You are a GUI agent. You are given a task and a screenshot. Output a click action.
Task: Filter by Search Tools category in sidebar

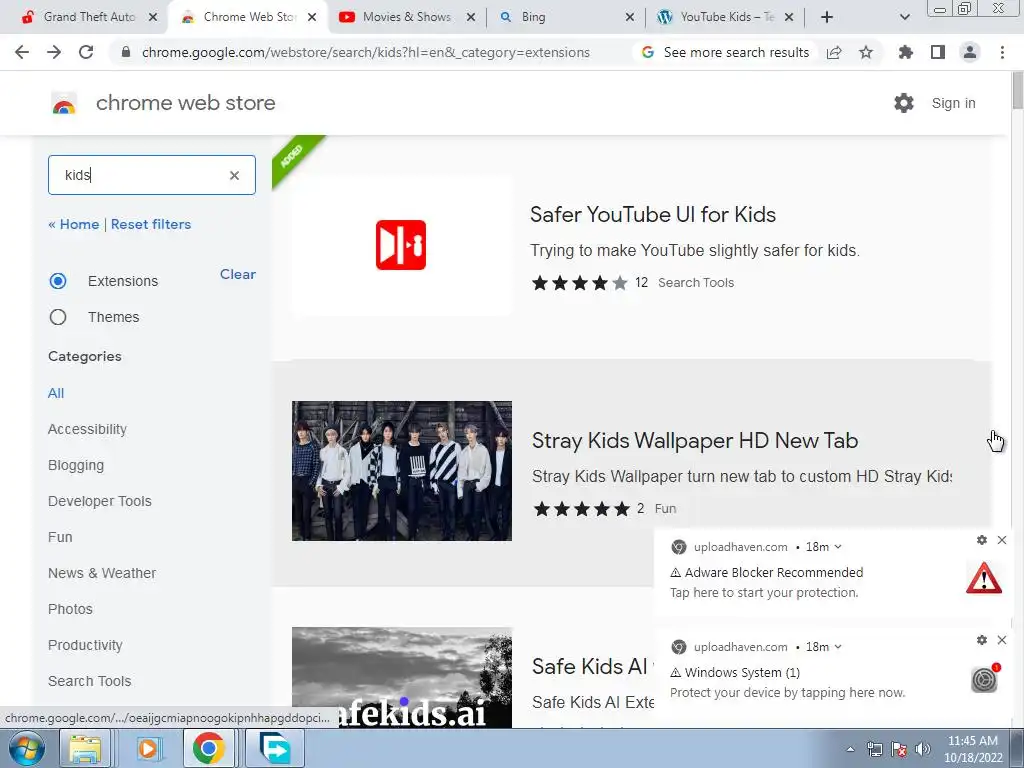coord(89,680)
